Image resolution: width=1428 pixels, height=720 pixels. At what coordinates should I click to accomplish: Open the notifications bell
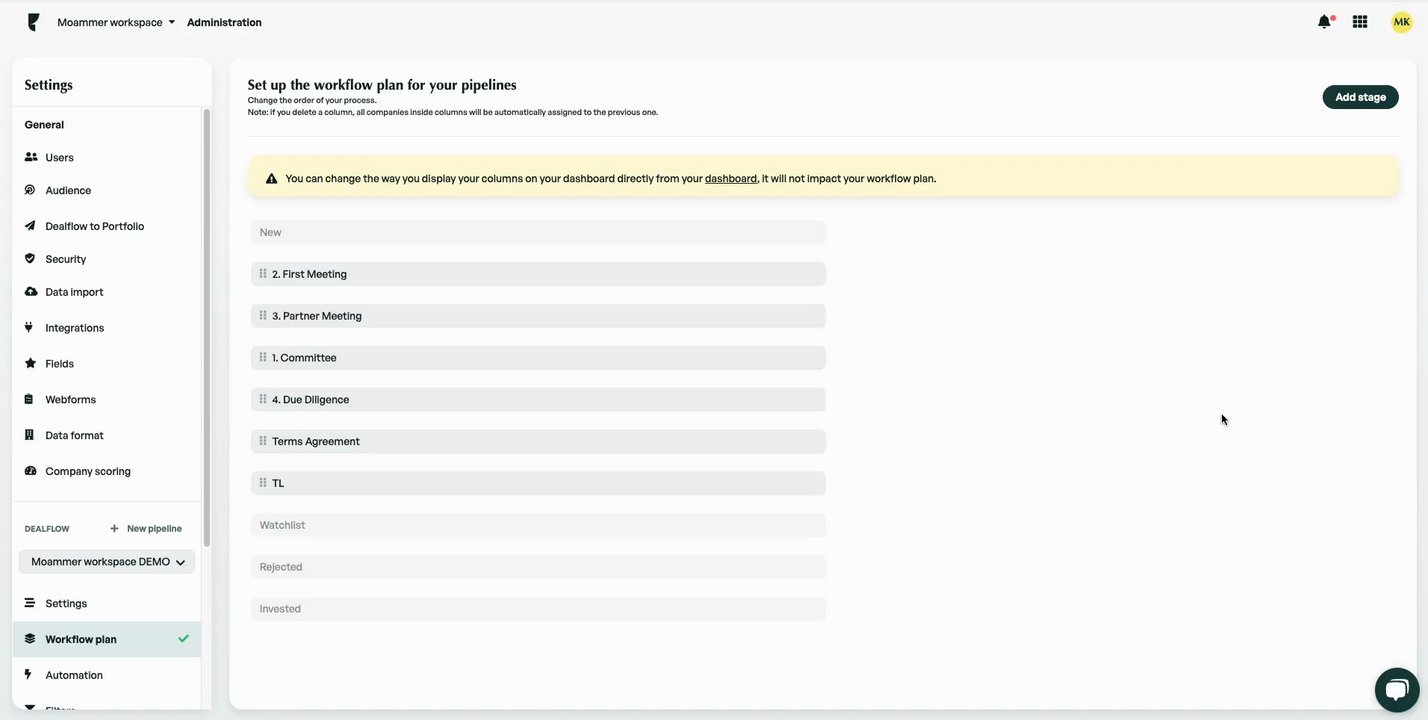click(1324, 22)
